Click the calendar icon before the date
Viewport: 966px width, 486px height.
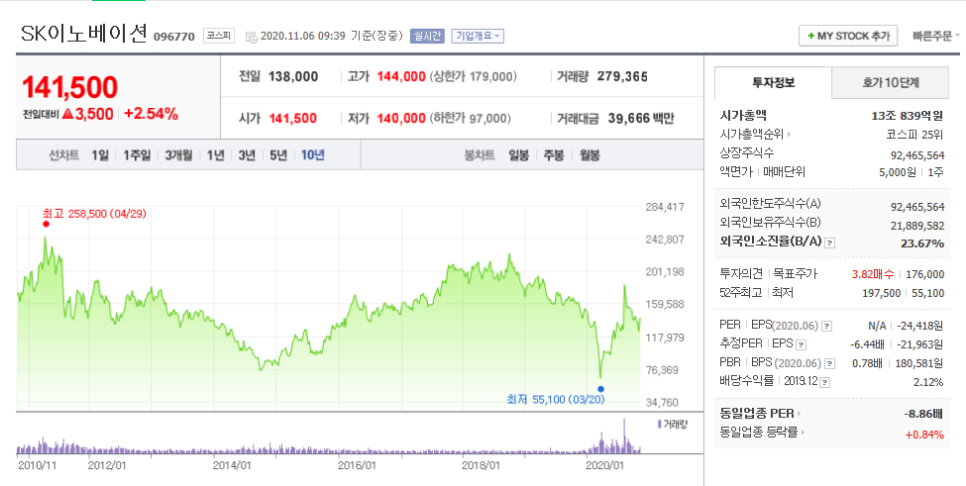pos(251,37)
